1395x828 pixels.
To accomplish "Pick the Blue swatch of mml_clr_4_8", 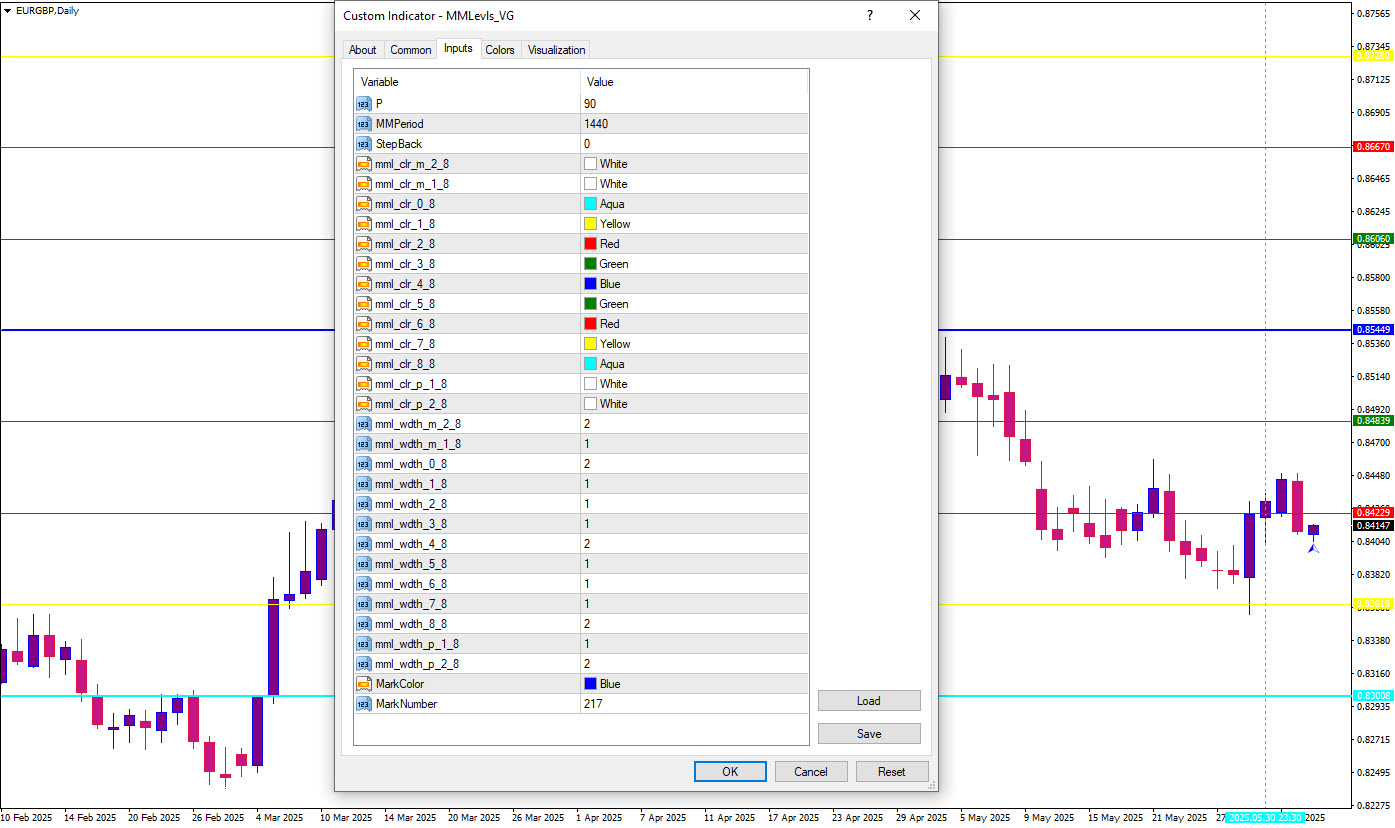I will [590, 284].
